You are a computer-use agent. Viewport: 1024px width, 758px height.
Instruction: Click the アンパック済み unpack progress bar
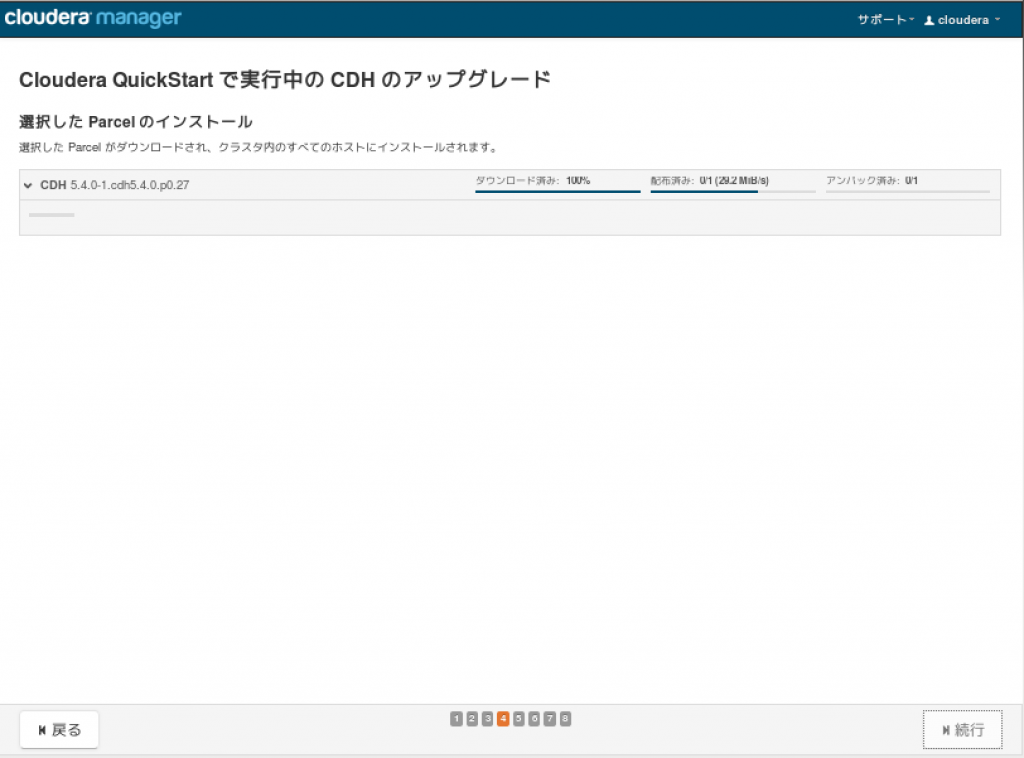(908, 191)
